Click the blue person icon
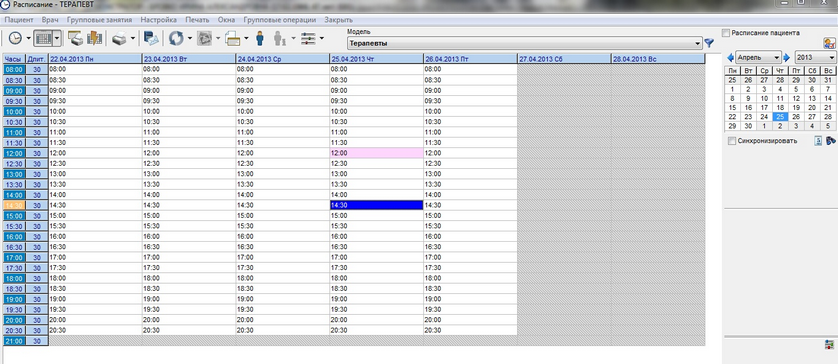Viewport: 838px width, 364px height. click(260, 38)
